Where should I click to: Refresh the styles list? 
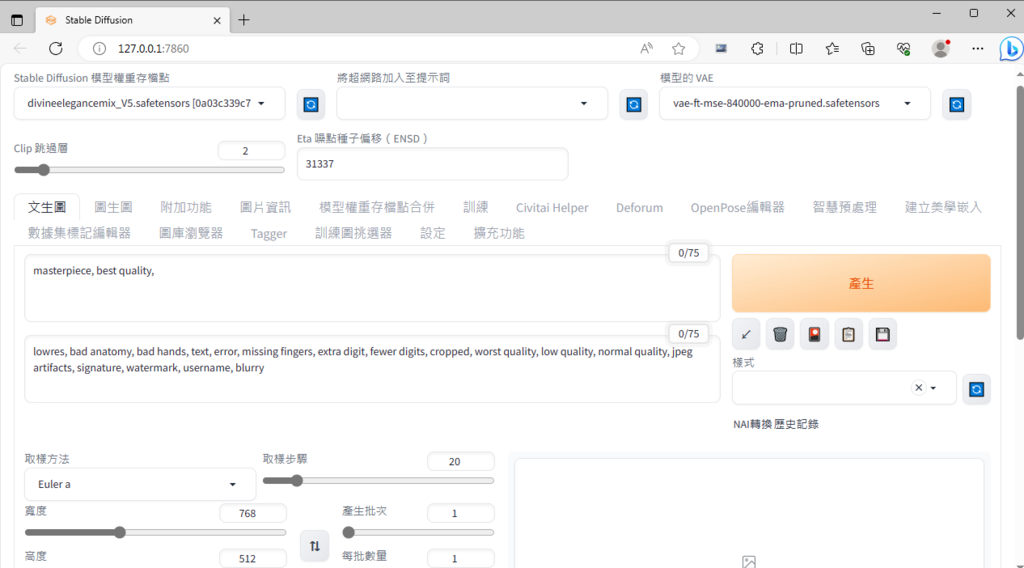click(976, 389)
